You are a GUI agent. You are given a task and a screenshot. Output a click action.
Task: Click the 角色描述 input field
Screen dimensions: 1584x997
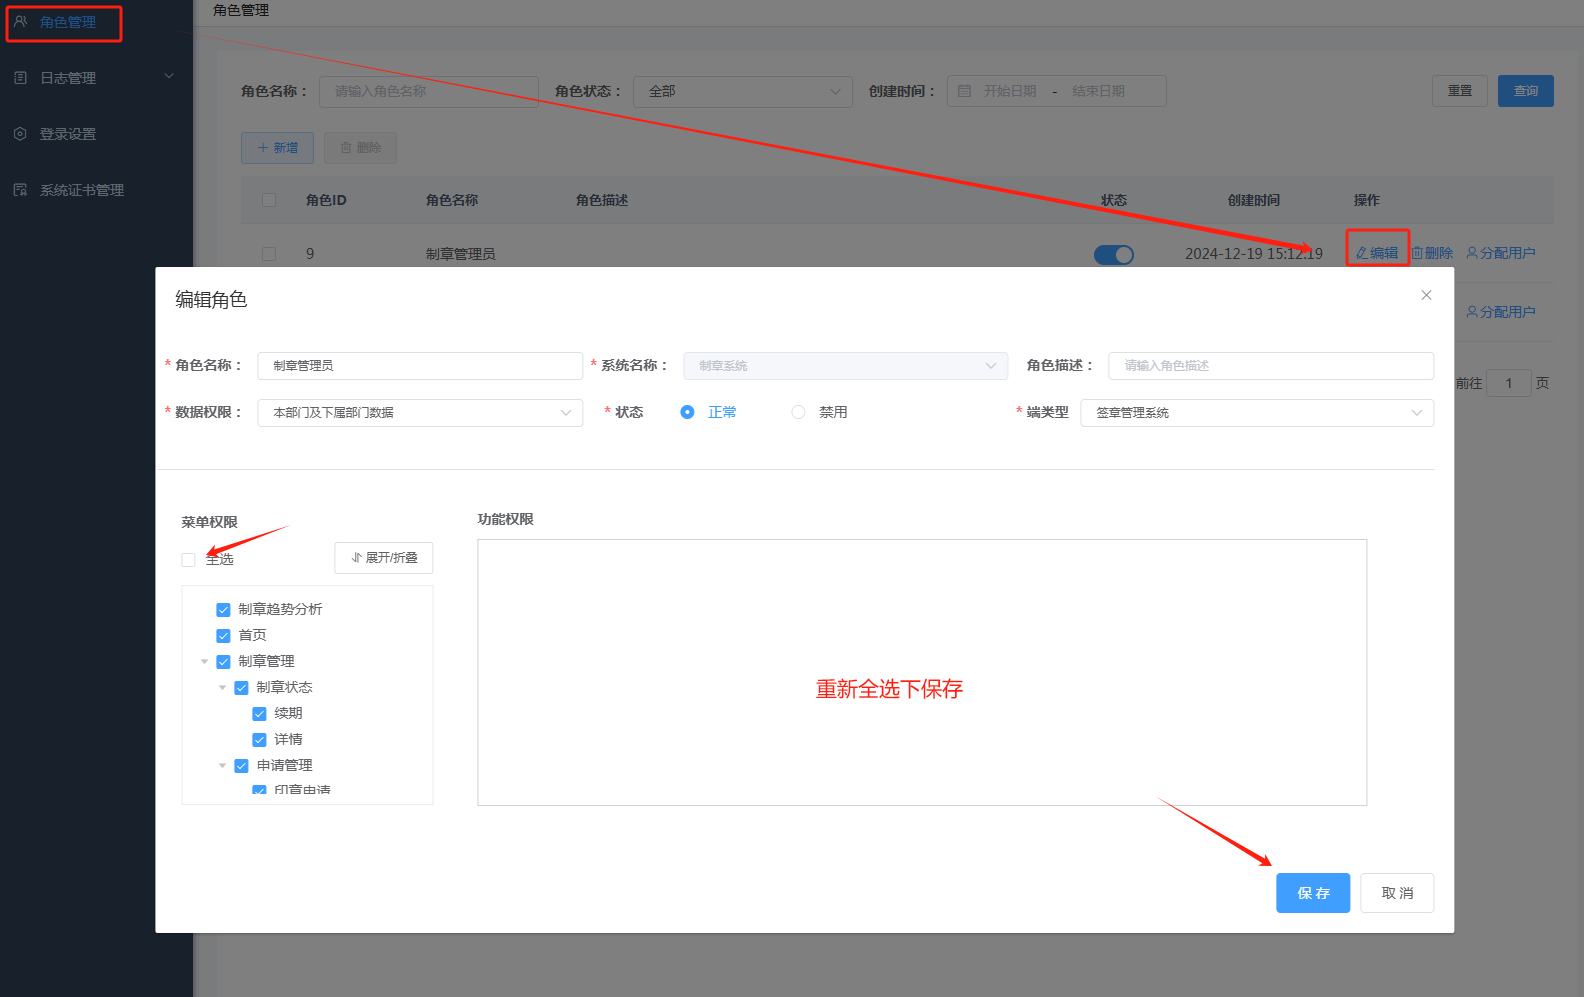1270,366
